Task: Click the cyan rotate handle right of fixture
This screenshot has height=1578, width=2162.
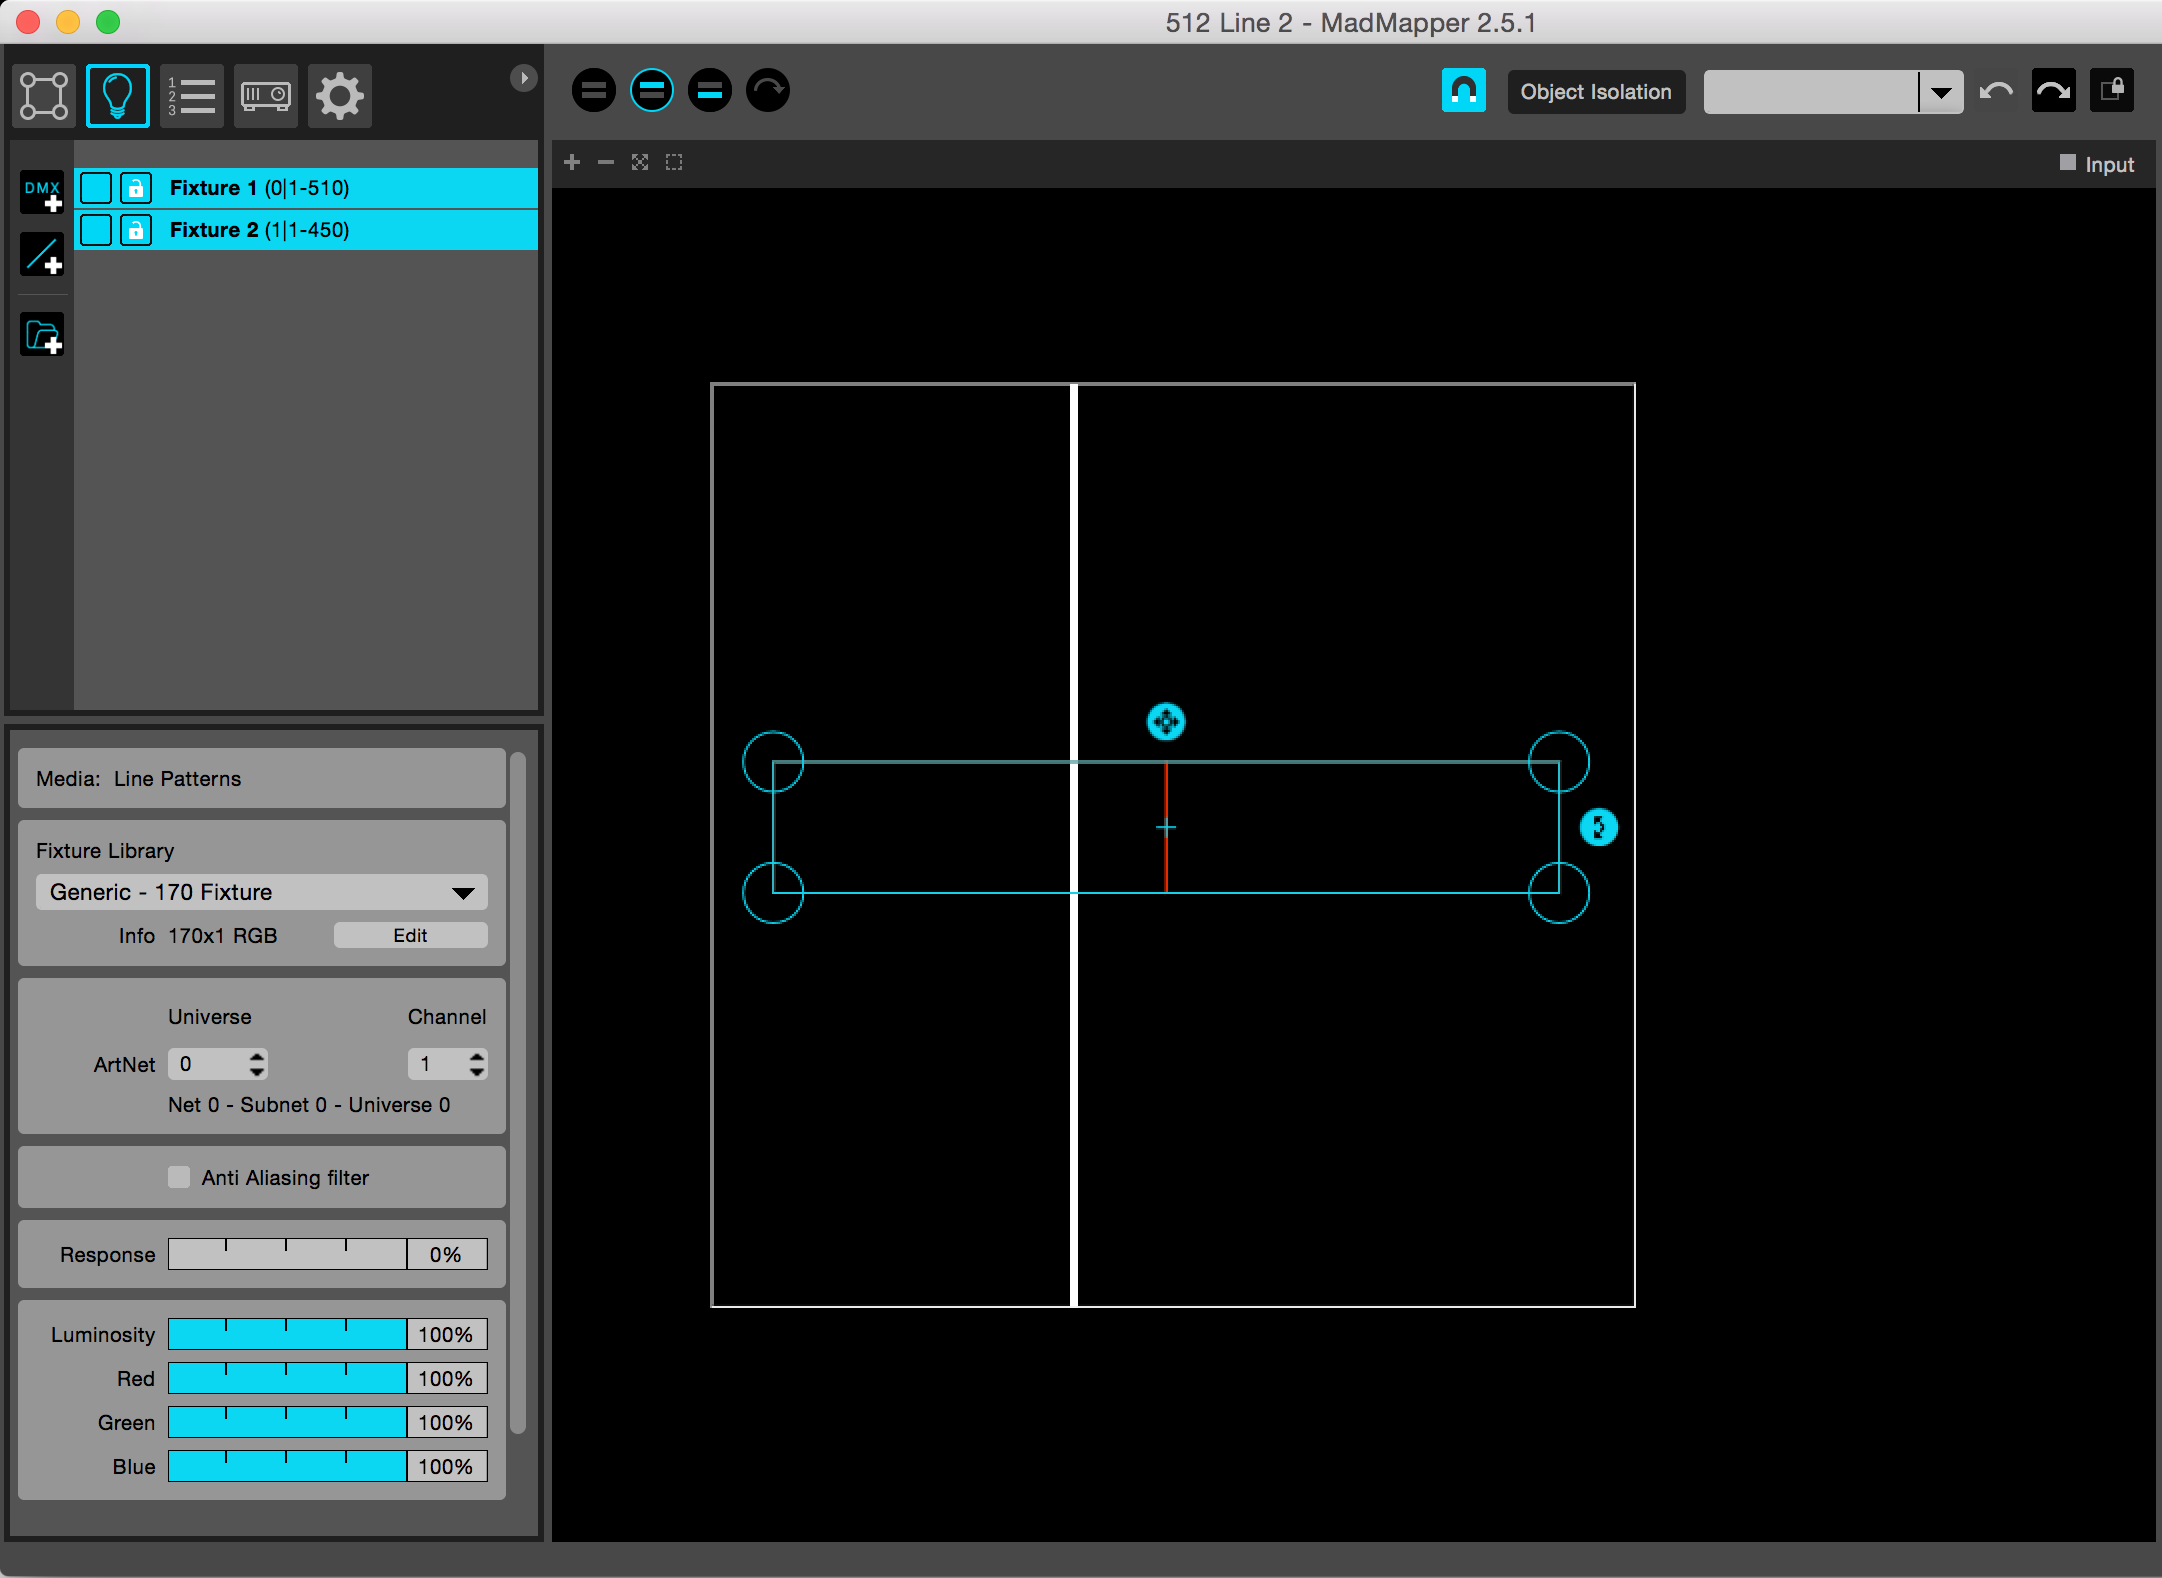Action: (x=1598, y=827)
